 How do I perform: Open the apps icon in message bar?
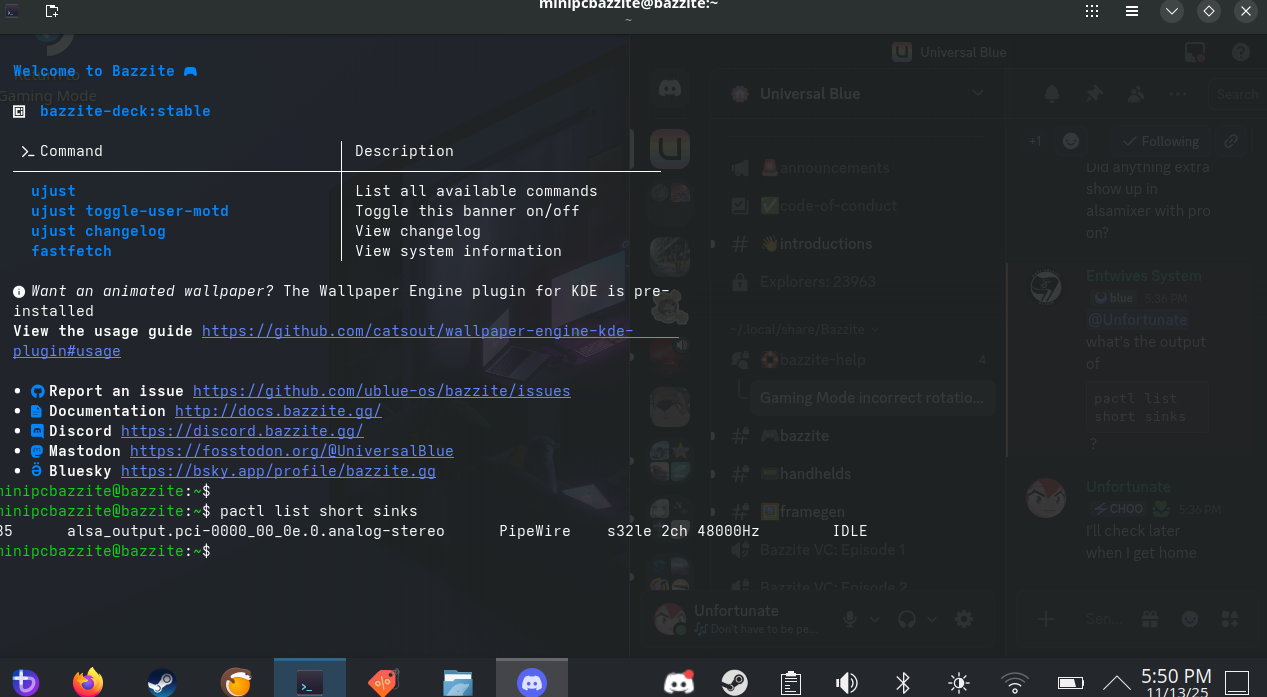pos(1229,619)
